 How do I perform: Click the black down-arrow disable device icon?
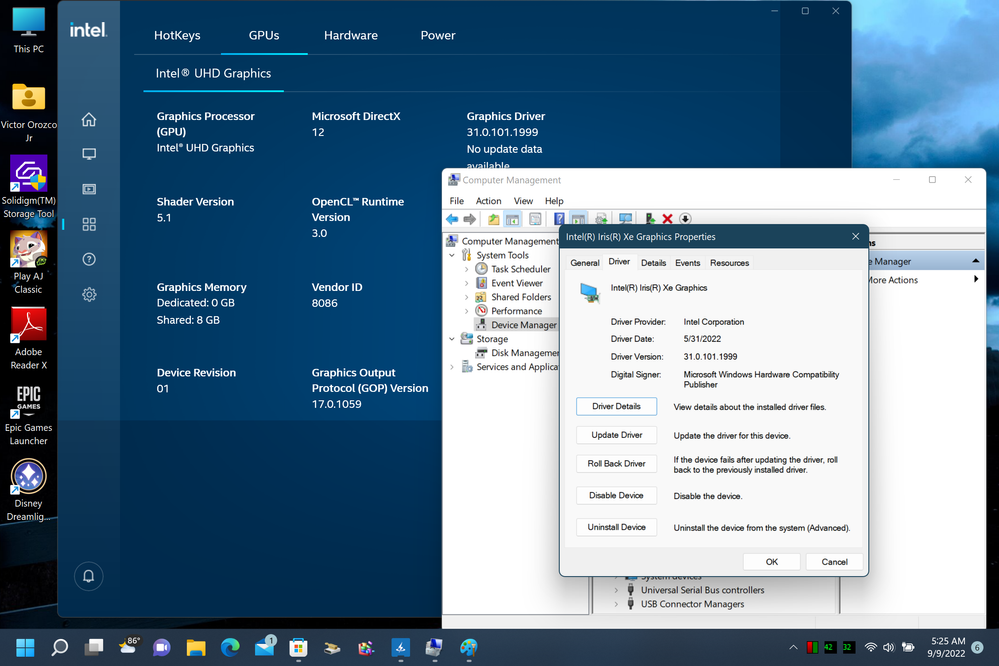click(x=686, y=219)
